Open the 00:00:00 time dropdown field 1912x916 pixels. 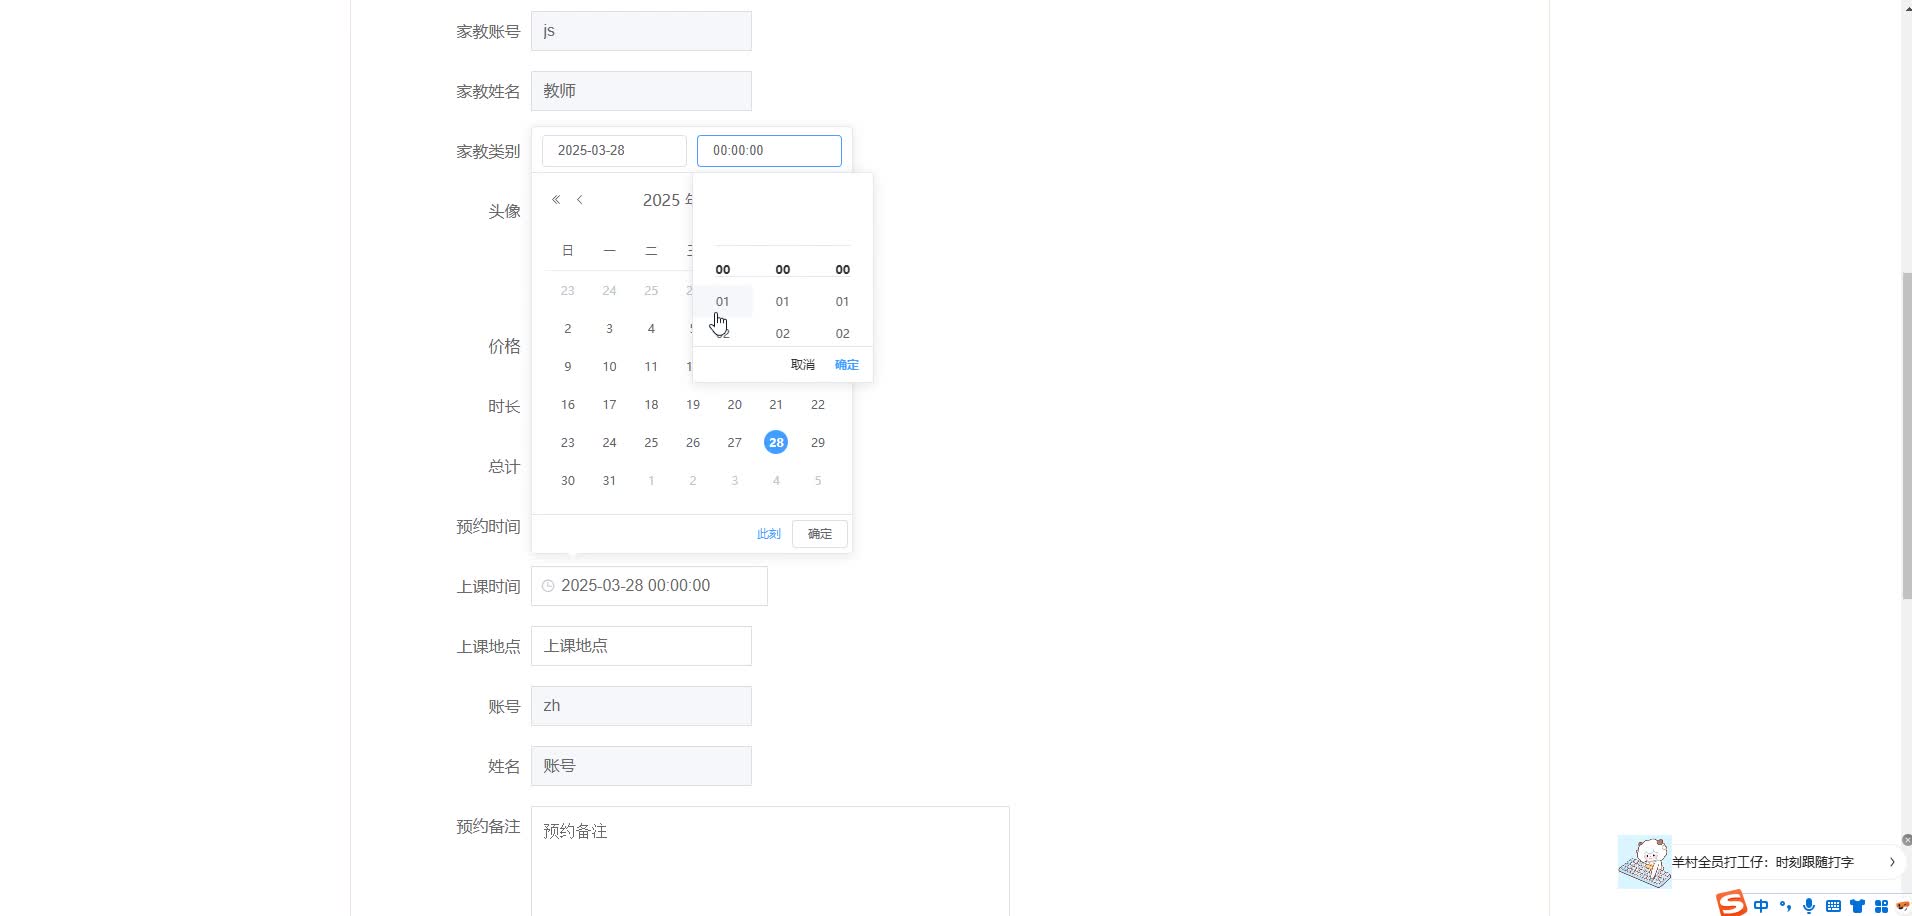768,150
